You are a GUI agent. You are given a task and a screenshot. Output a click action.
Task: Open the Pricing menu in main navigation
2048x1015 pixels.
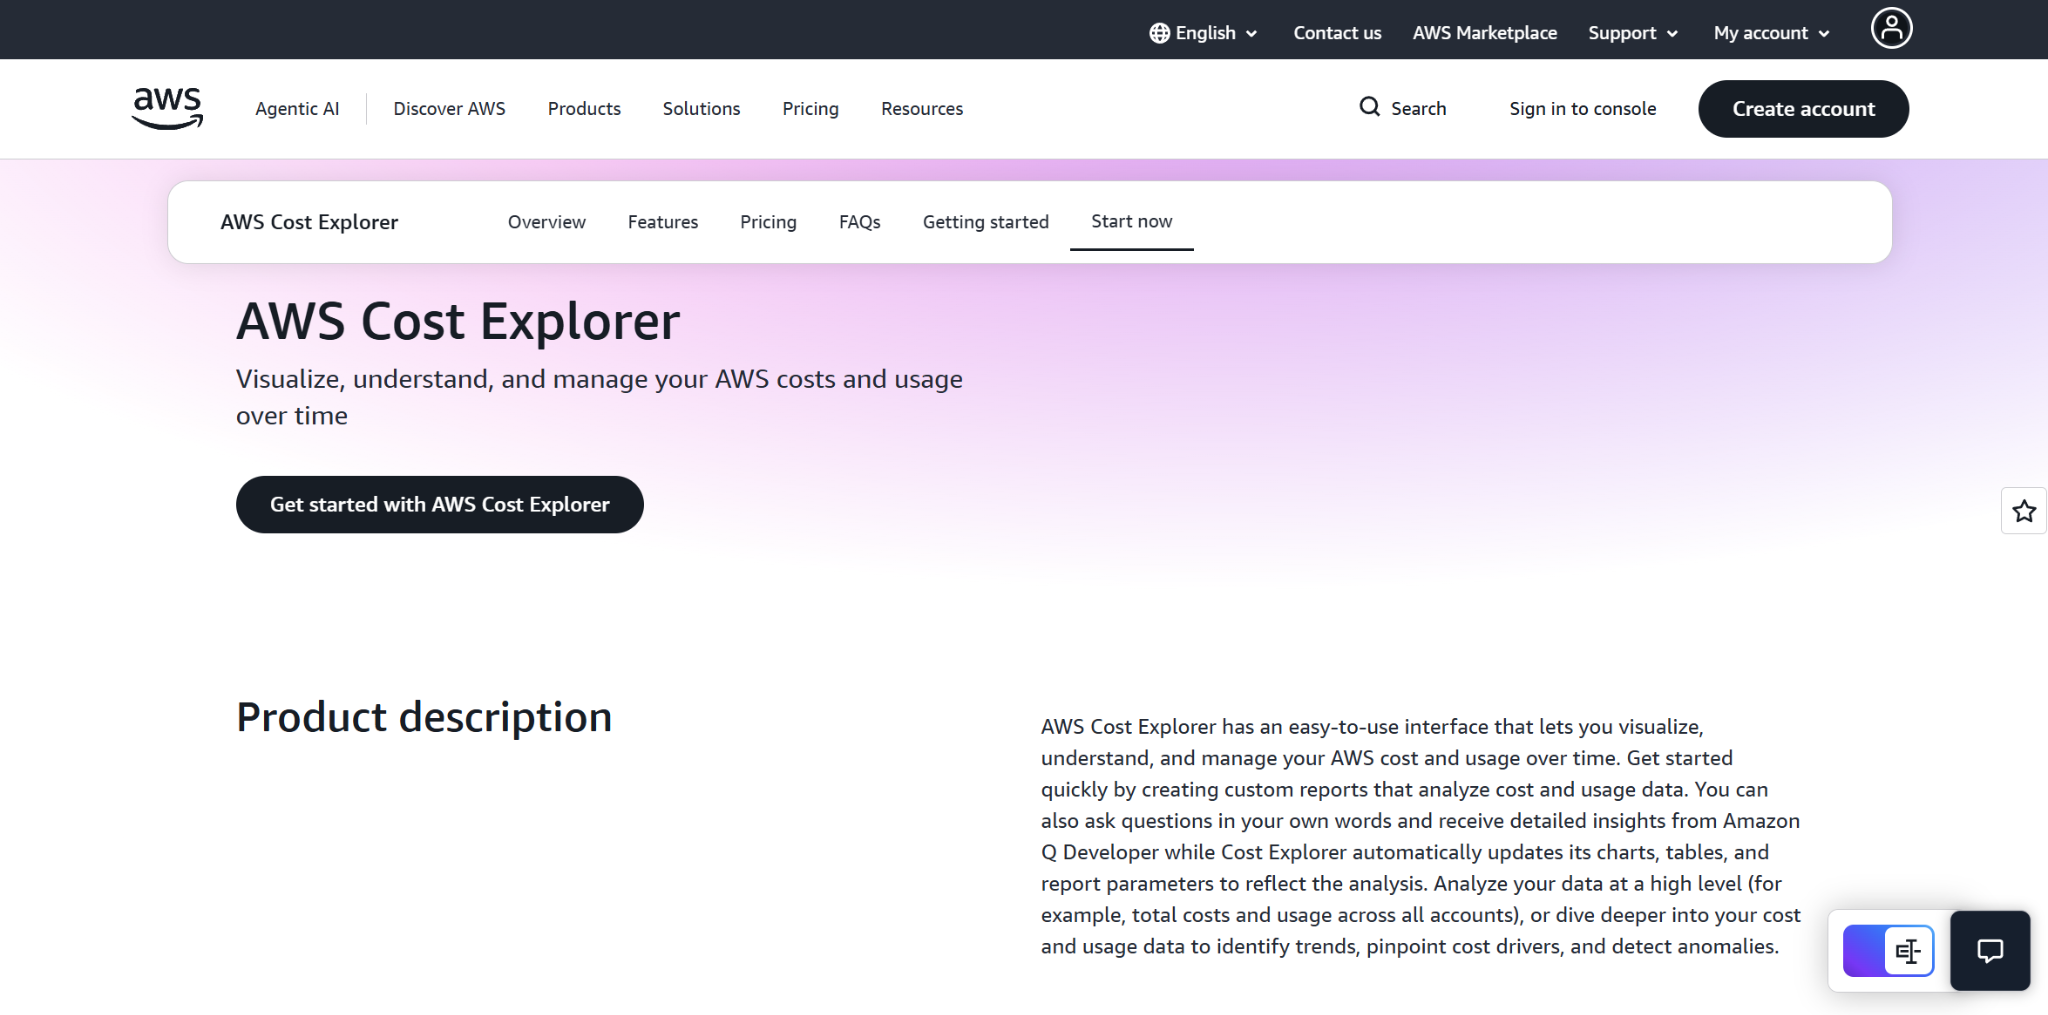(x=810, y=108)
